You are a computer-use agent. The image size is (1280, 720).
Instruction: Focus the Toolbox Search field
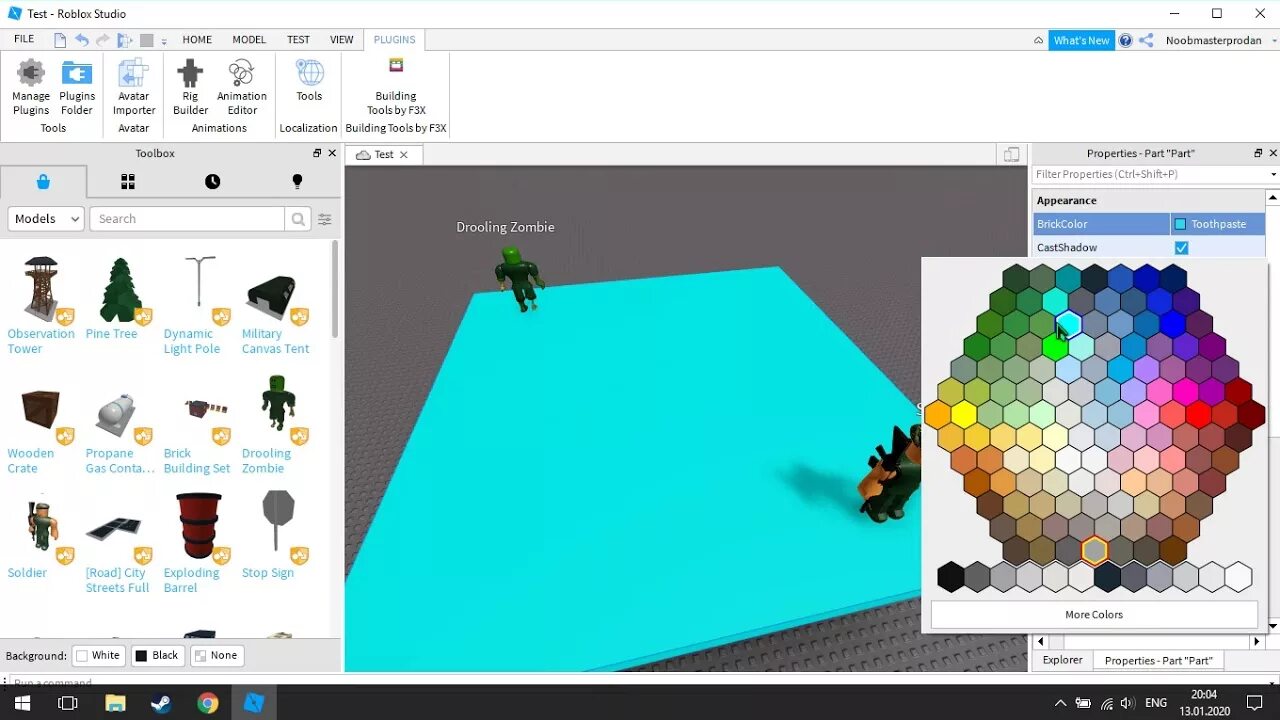click(x=187, y=219)
